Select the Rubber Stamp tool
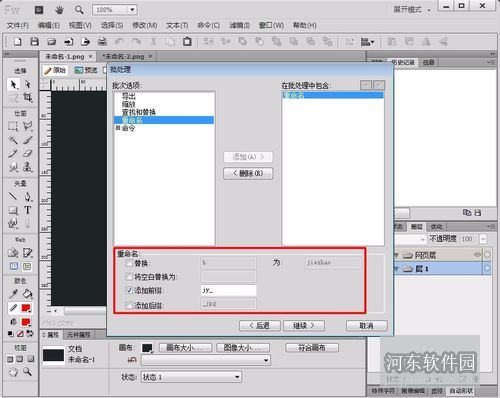The image size is (500, 398). click(28, 167)
